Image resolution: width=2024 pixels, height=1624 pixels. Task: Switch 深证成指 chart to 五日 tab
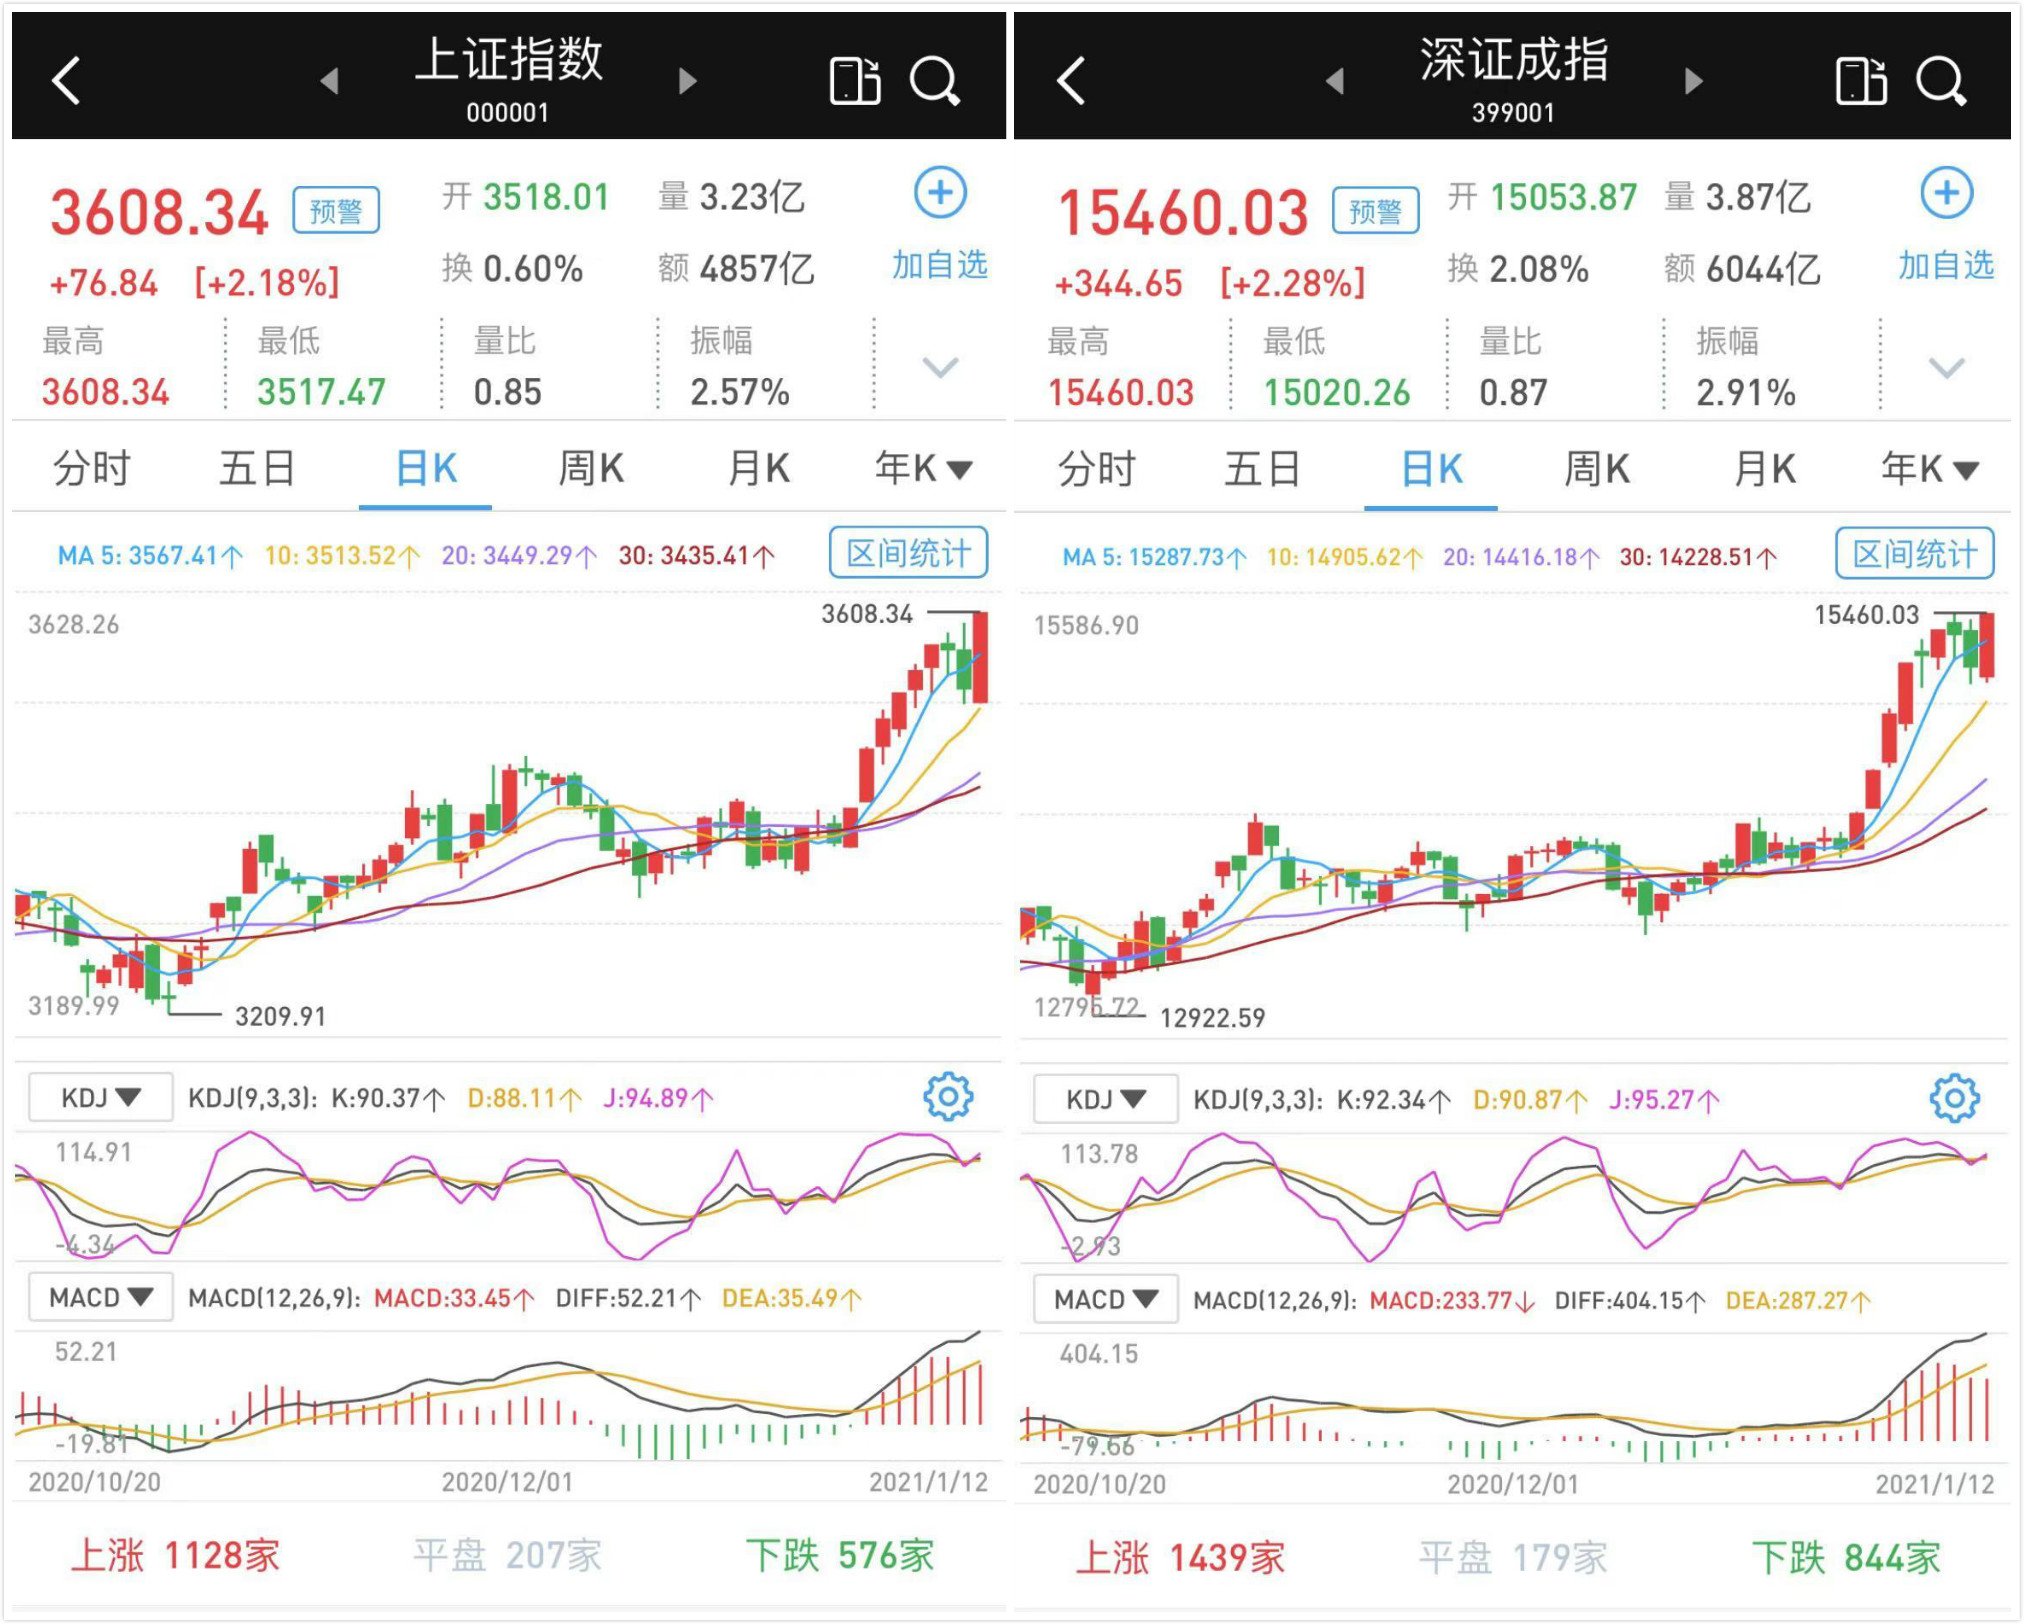tap(1263, 468)
